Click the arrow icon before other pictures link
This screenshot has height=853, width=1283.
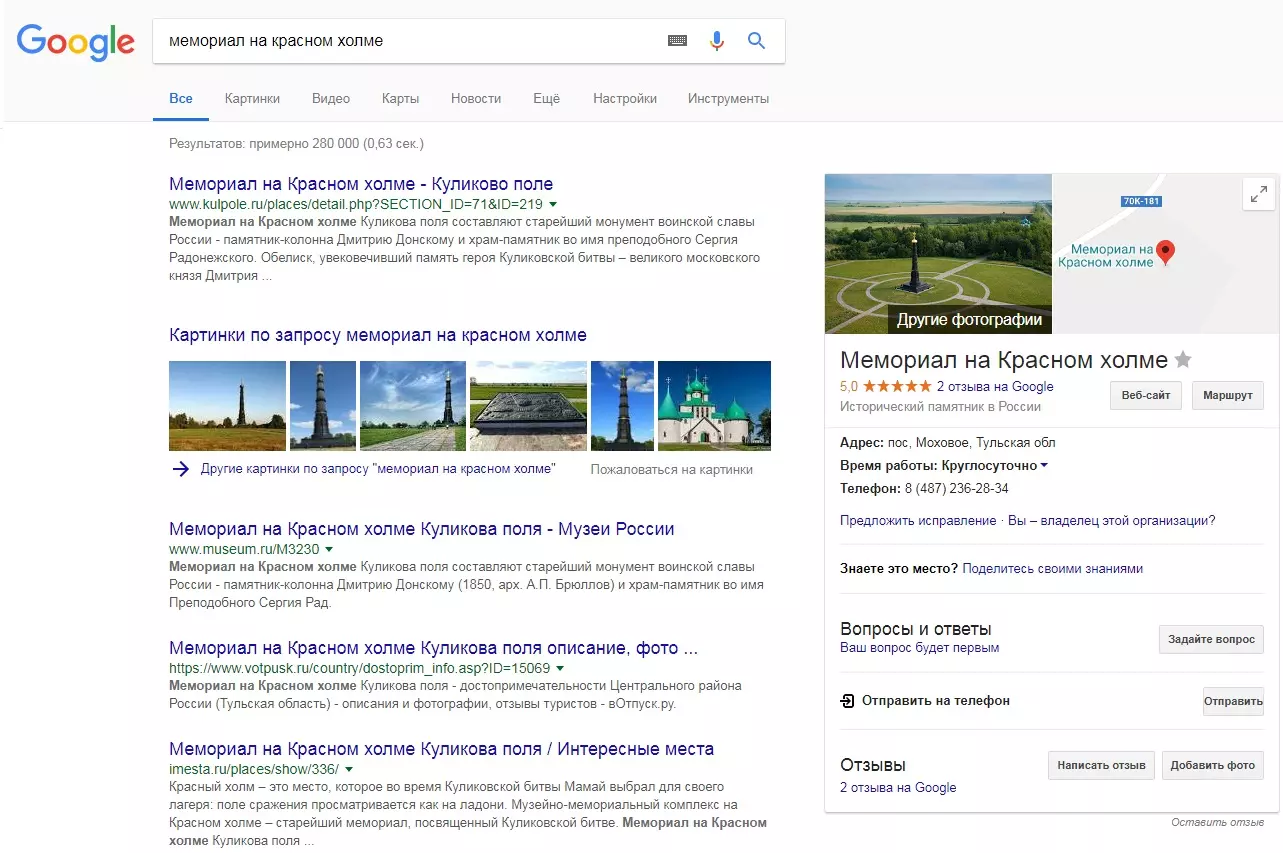pos(180,469)
